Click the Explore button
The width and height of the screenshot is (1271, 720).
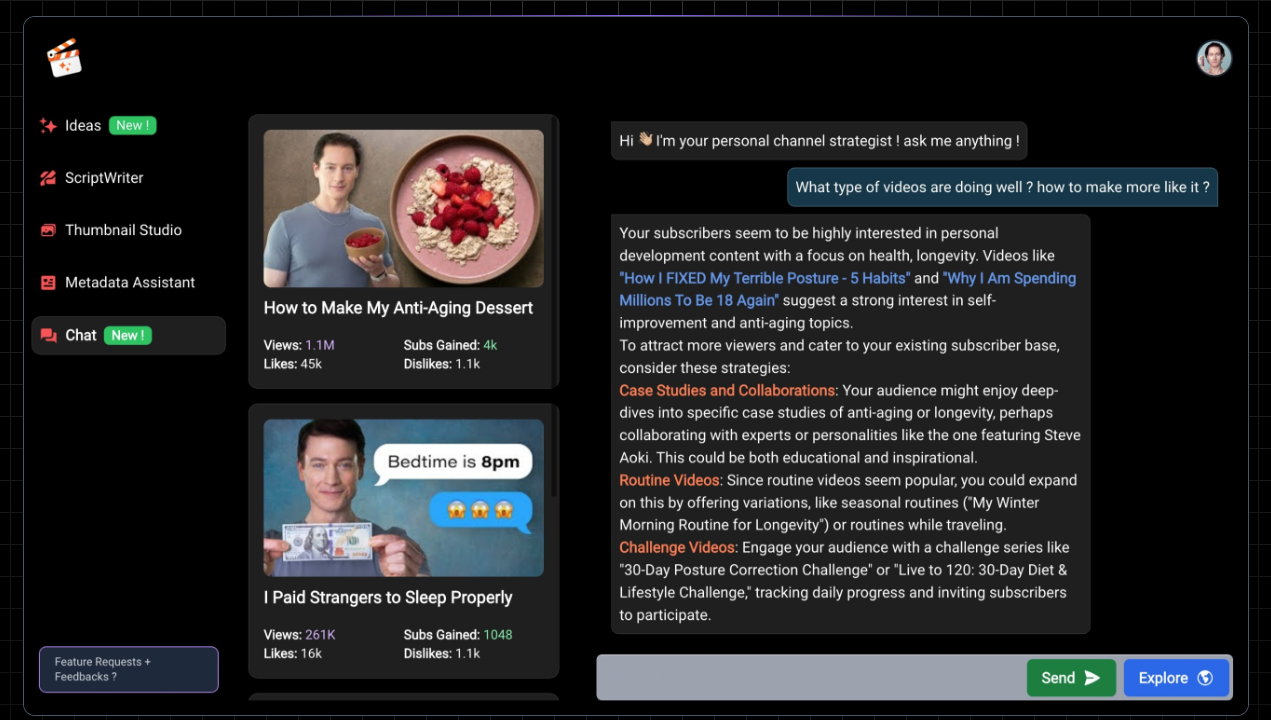pyautogui.click(x=1176, y=678)
